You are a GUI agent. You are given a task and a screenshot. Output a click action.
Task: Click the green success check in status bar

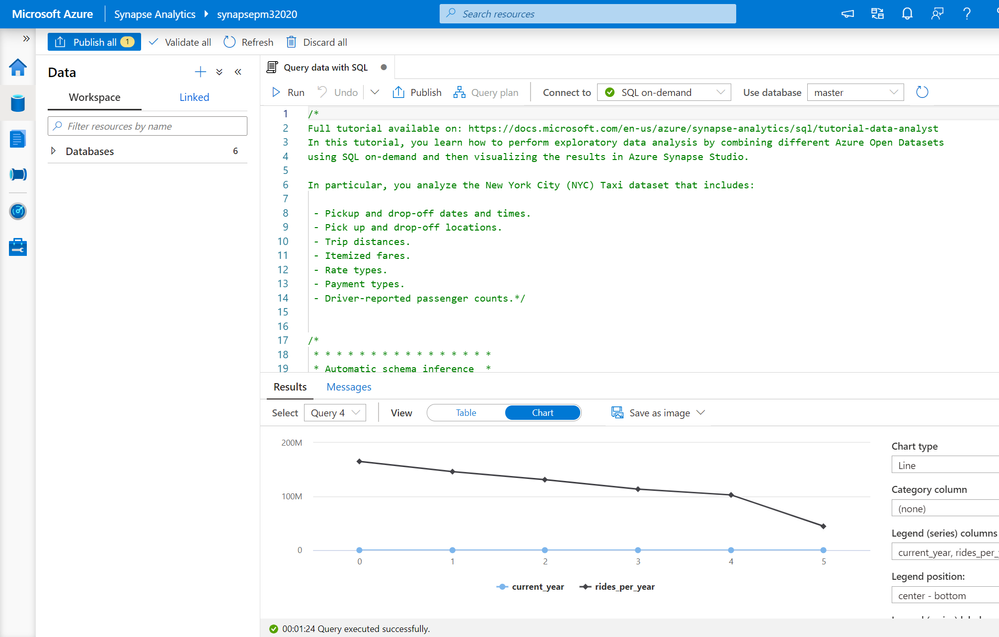pos(273,629)
